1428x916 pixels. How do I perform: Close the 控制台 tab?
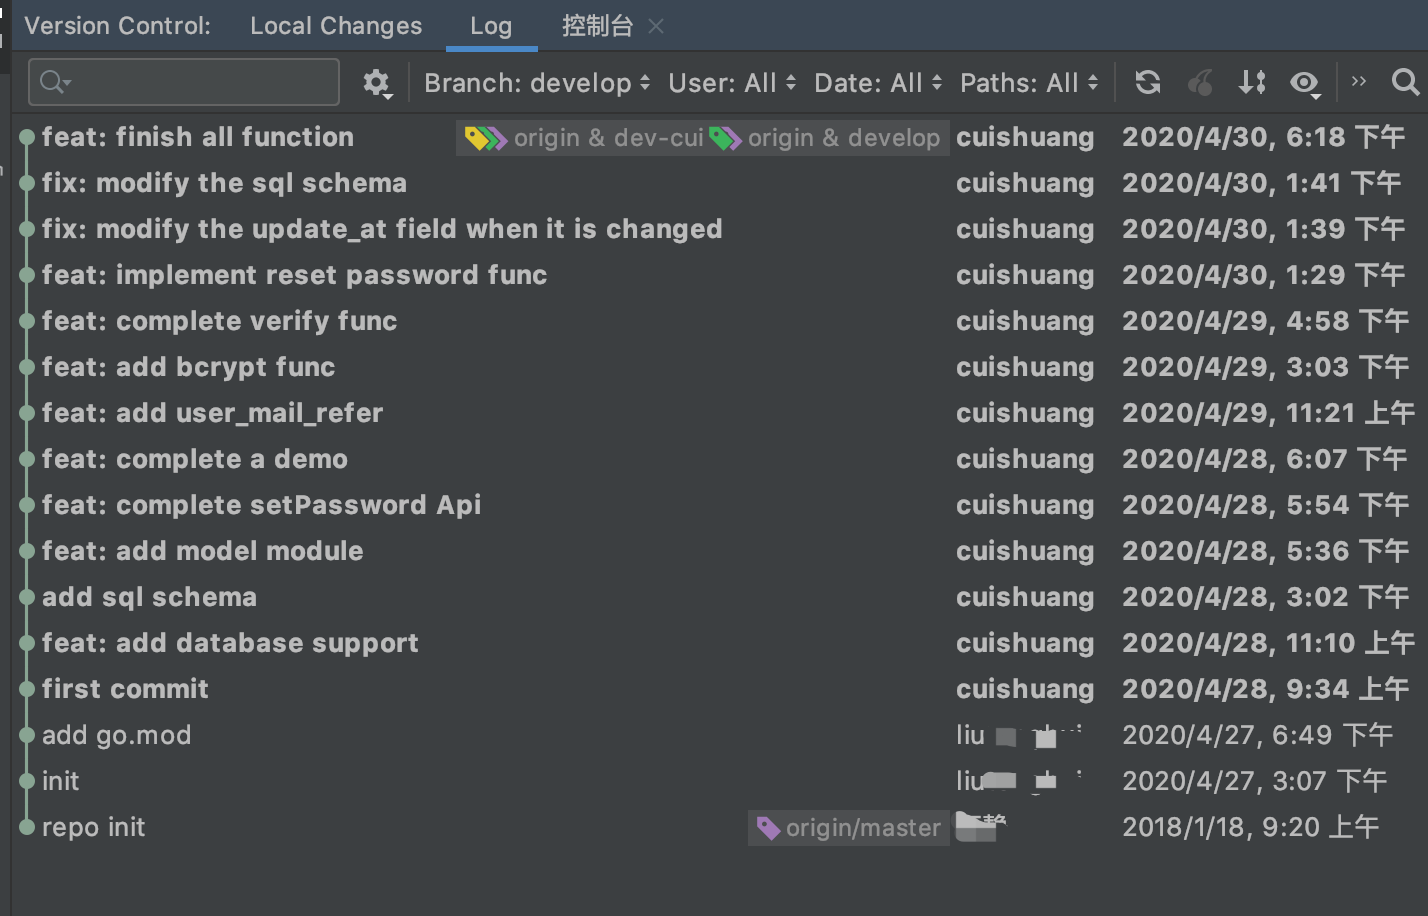tap(656, 27)
